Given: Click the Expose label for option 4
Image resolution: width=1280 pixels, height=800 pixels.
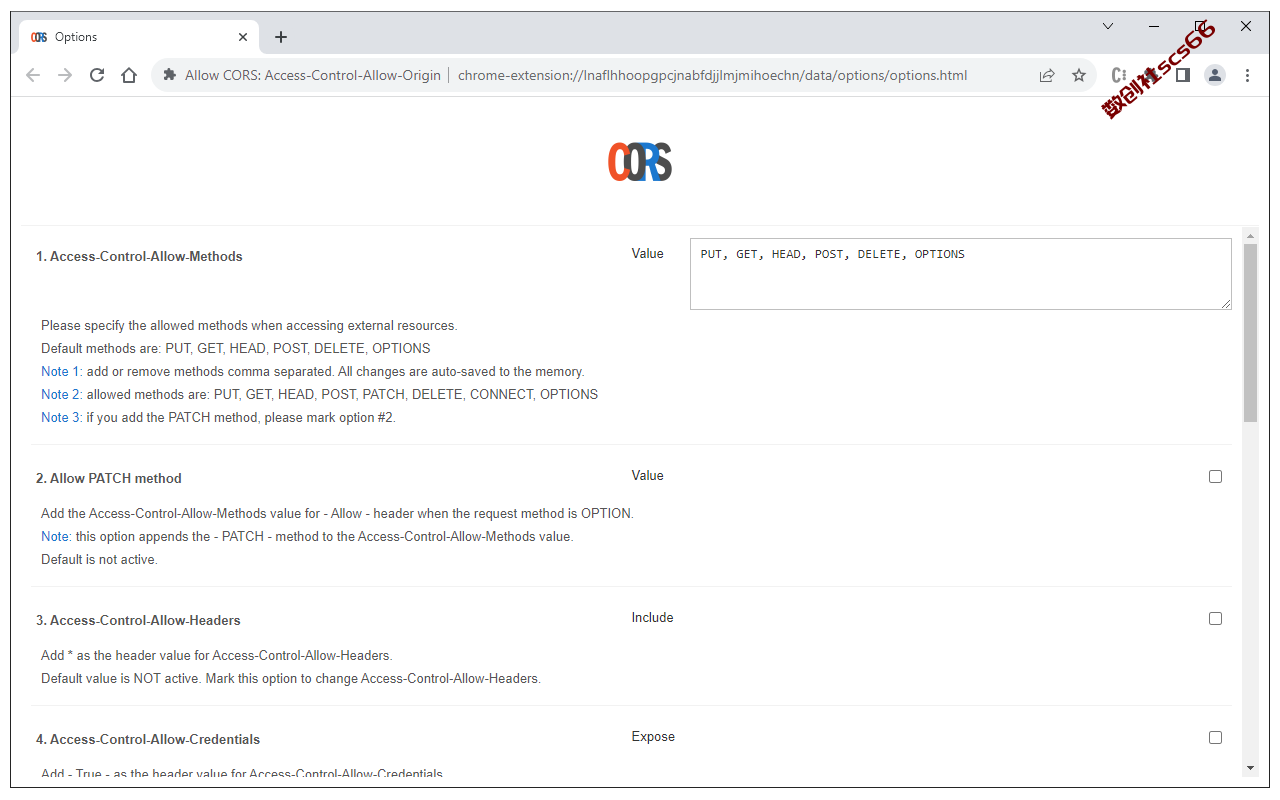Looking at the screenshot, I should pos(653,737).
